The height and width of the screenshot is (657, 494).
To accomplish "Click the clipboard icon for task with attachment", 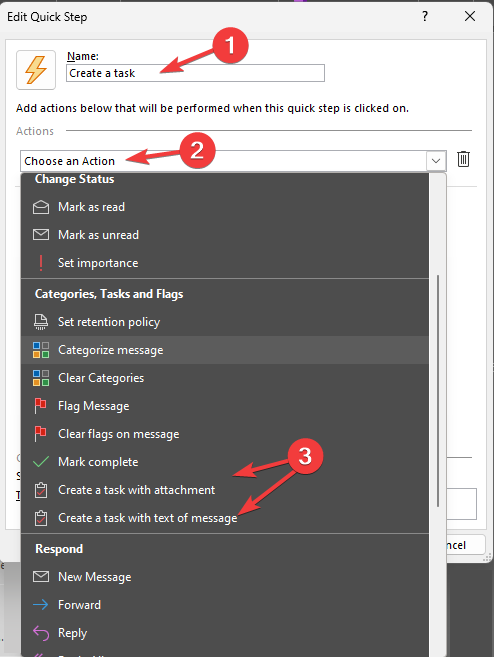I will 41,490.
